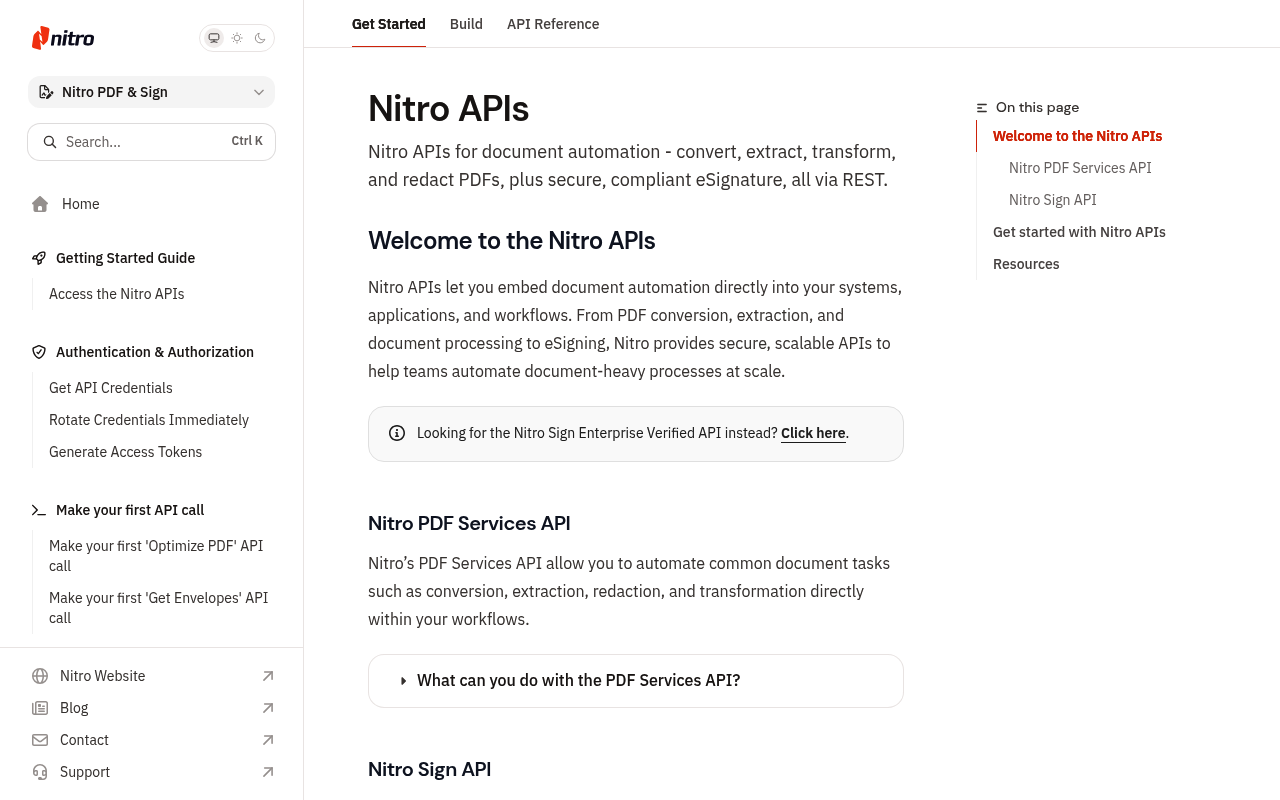Click the magnifying glass search icon
Screen dimensions: 1280x800
click(x=50, y=142)
